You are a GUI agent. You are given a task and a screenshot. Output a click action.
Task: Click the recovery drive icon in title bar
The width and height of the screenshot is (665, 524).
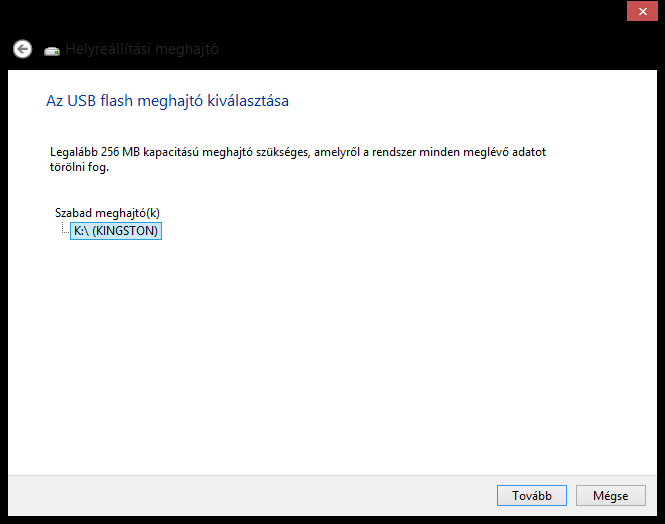point(52,51)
